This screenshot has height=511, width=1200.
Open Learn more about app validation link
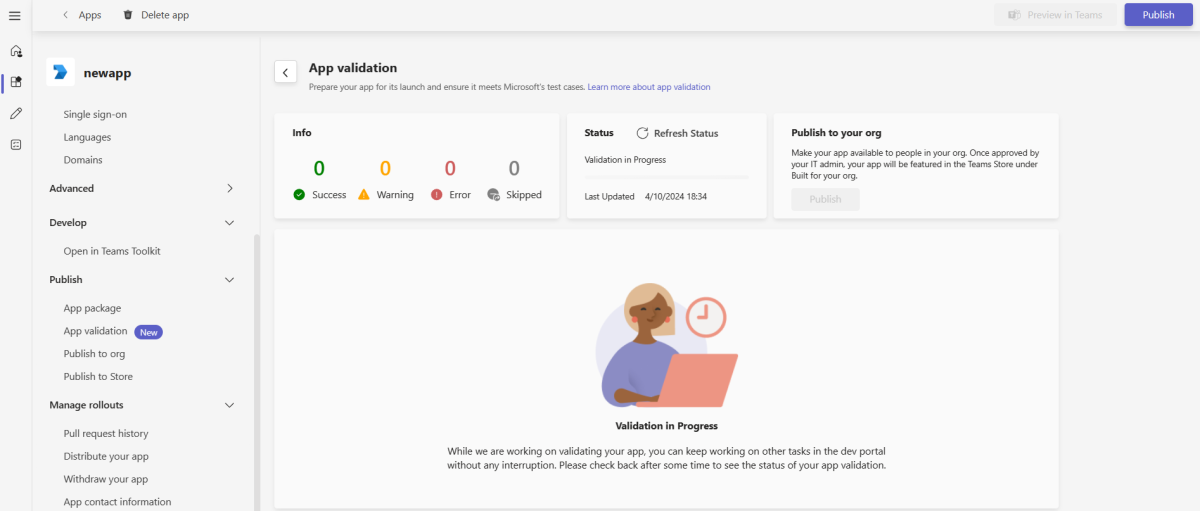pyautogui.click(x=649, y=87)
